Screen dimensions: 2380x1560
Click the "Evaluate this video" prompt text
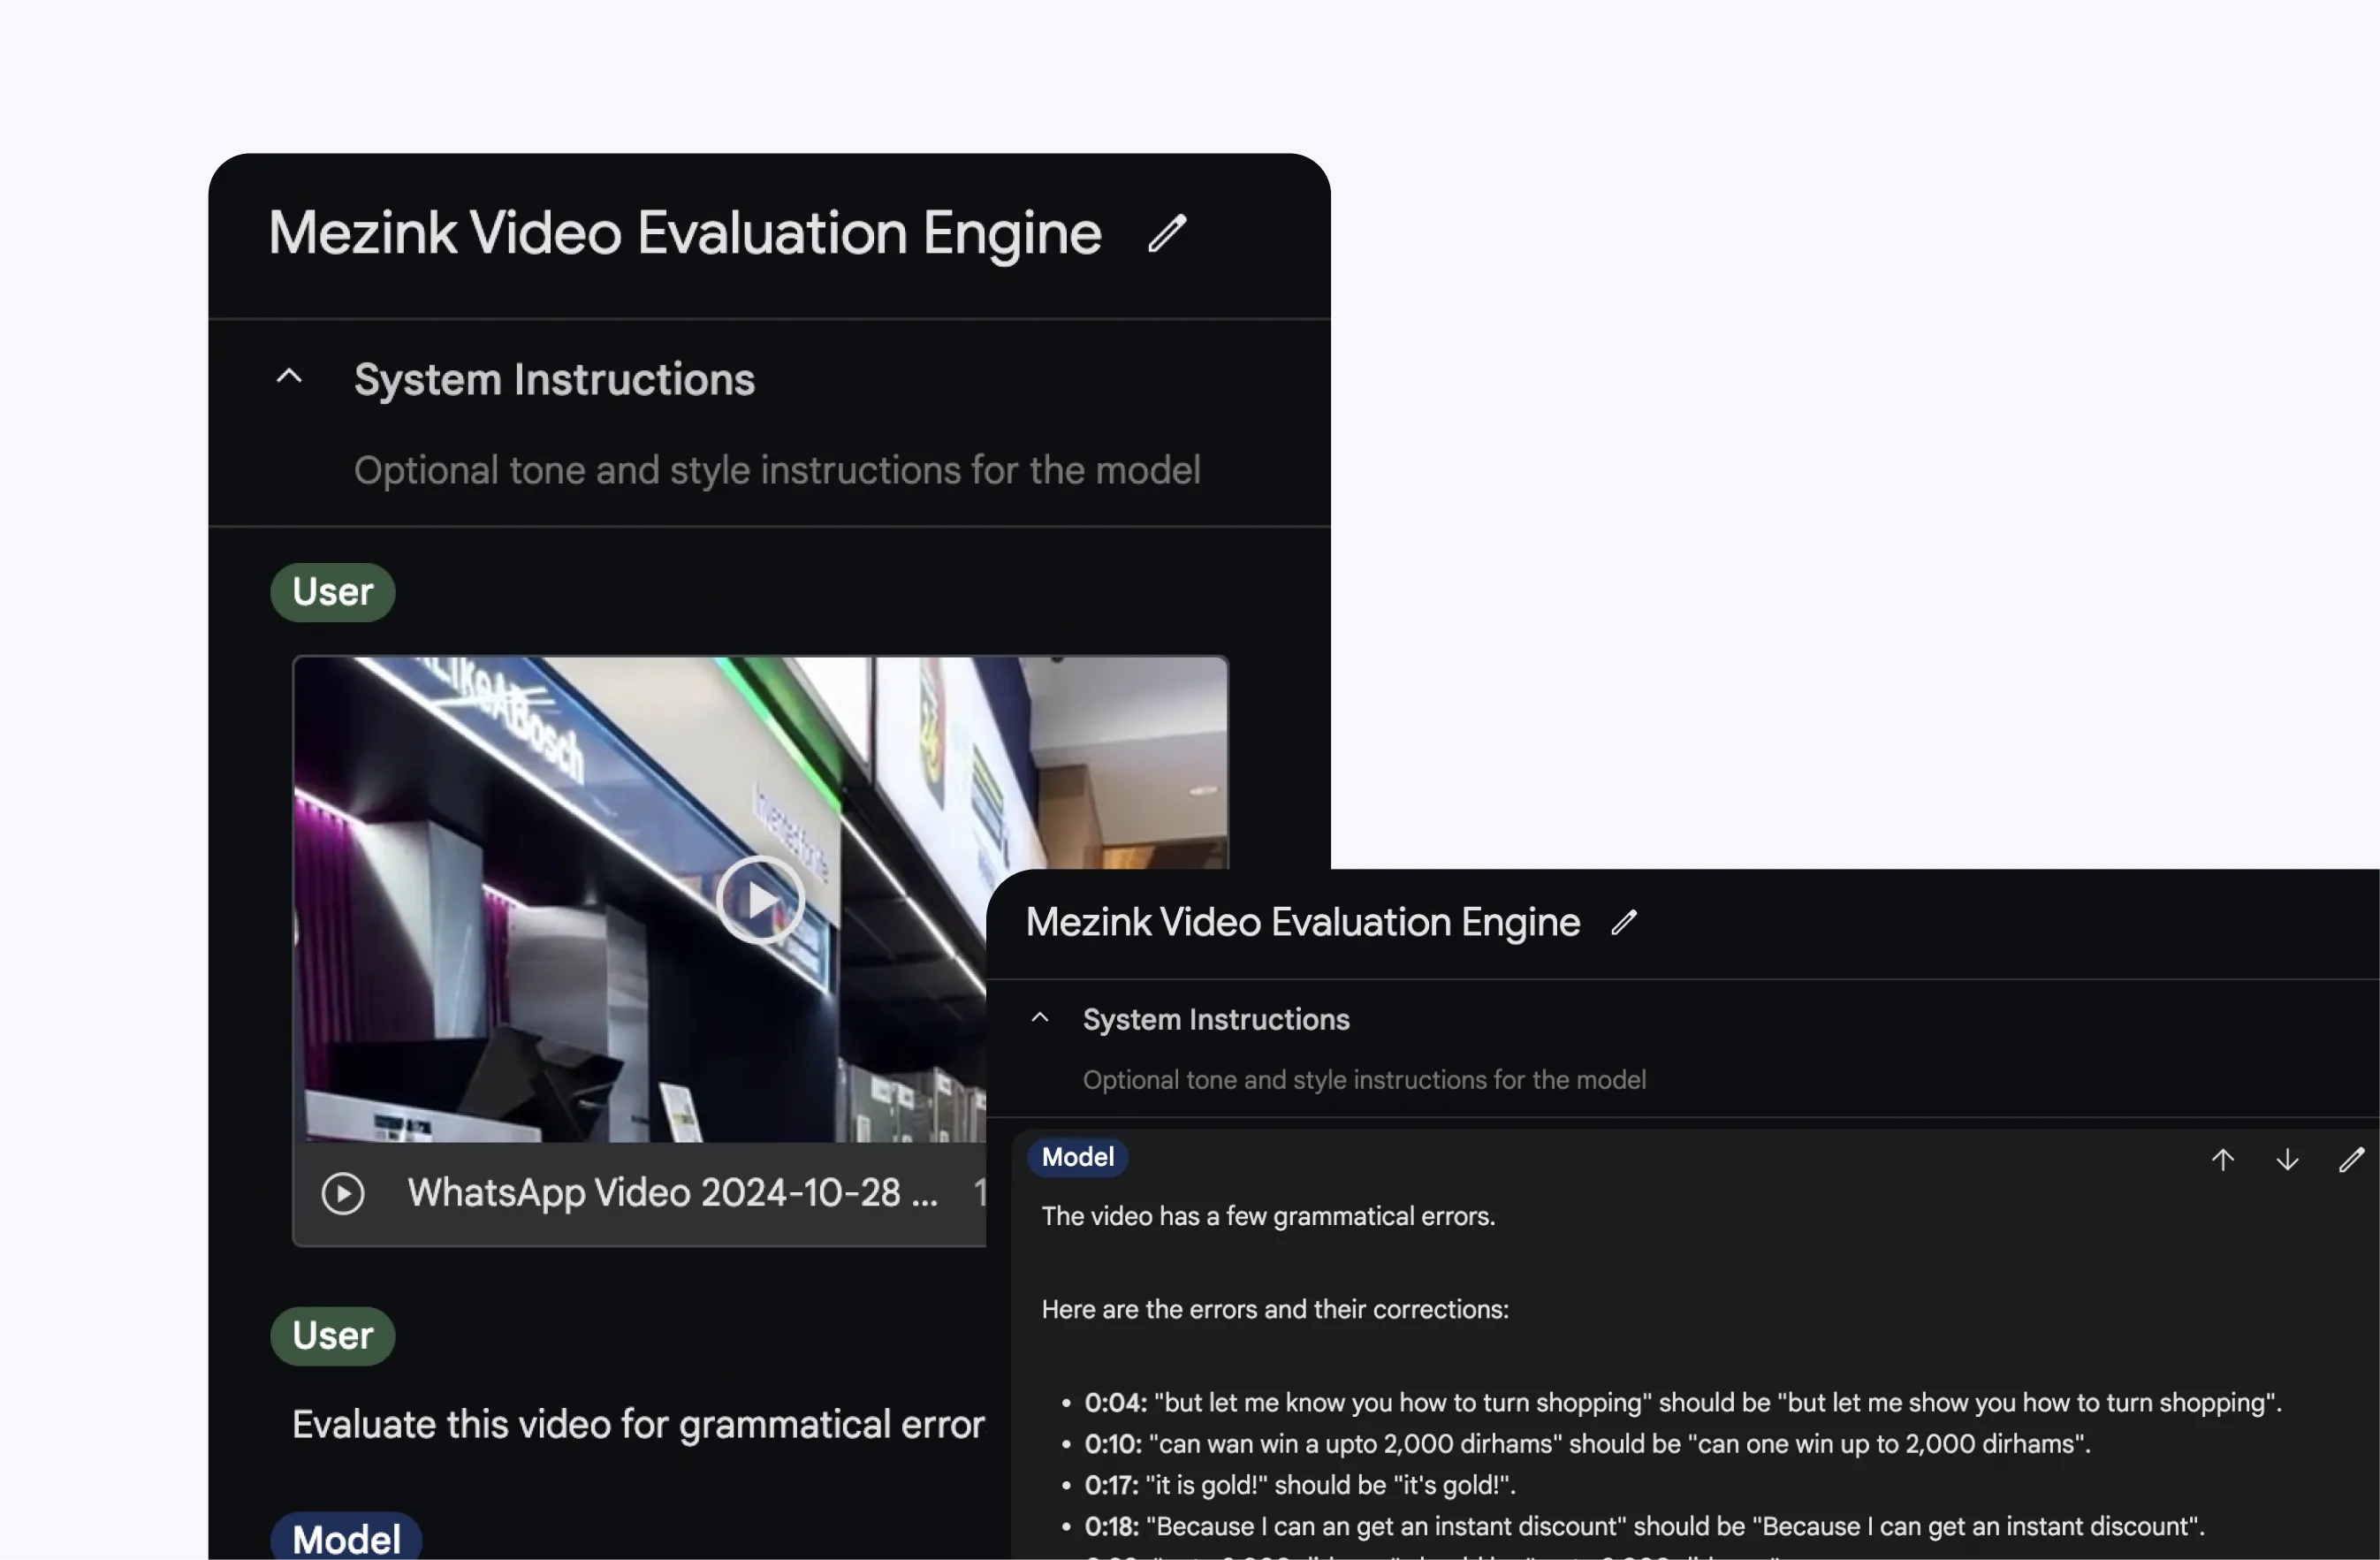coord(638,1424)
